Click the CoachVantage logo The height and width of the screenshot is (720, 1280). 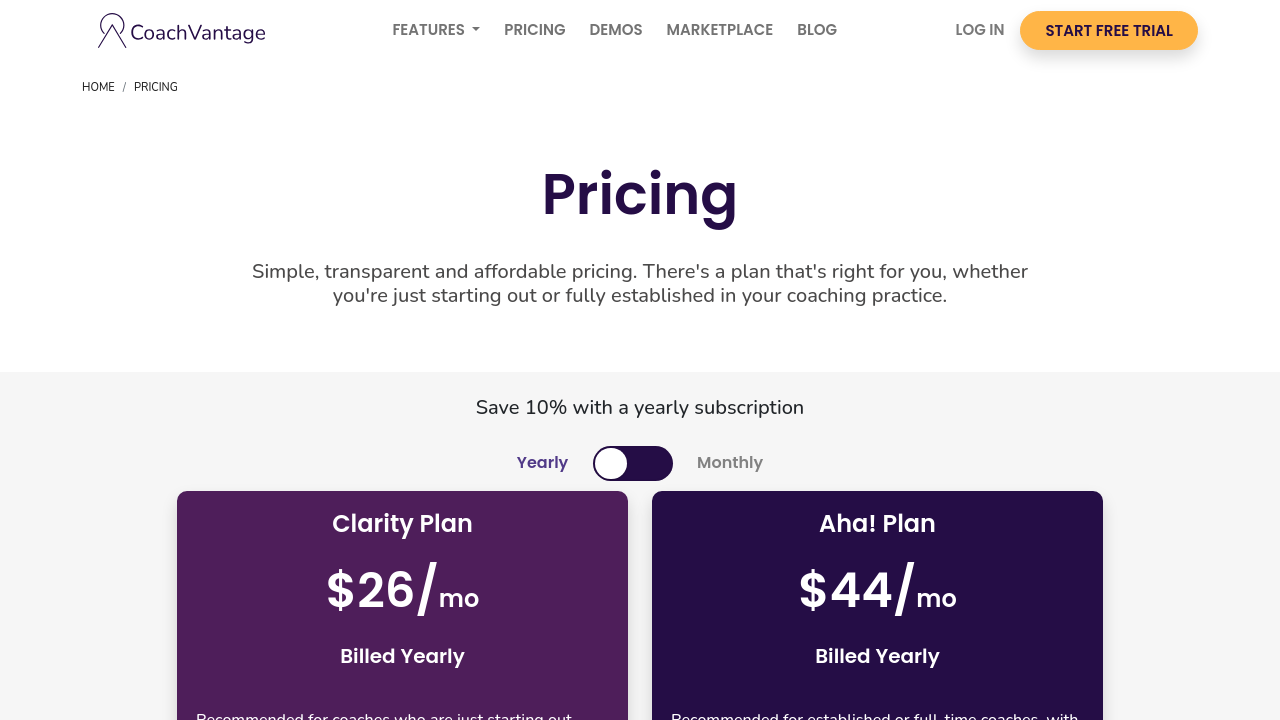(x=181, y=31)
